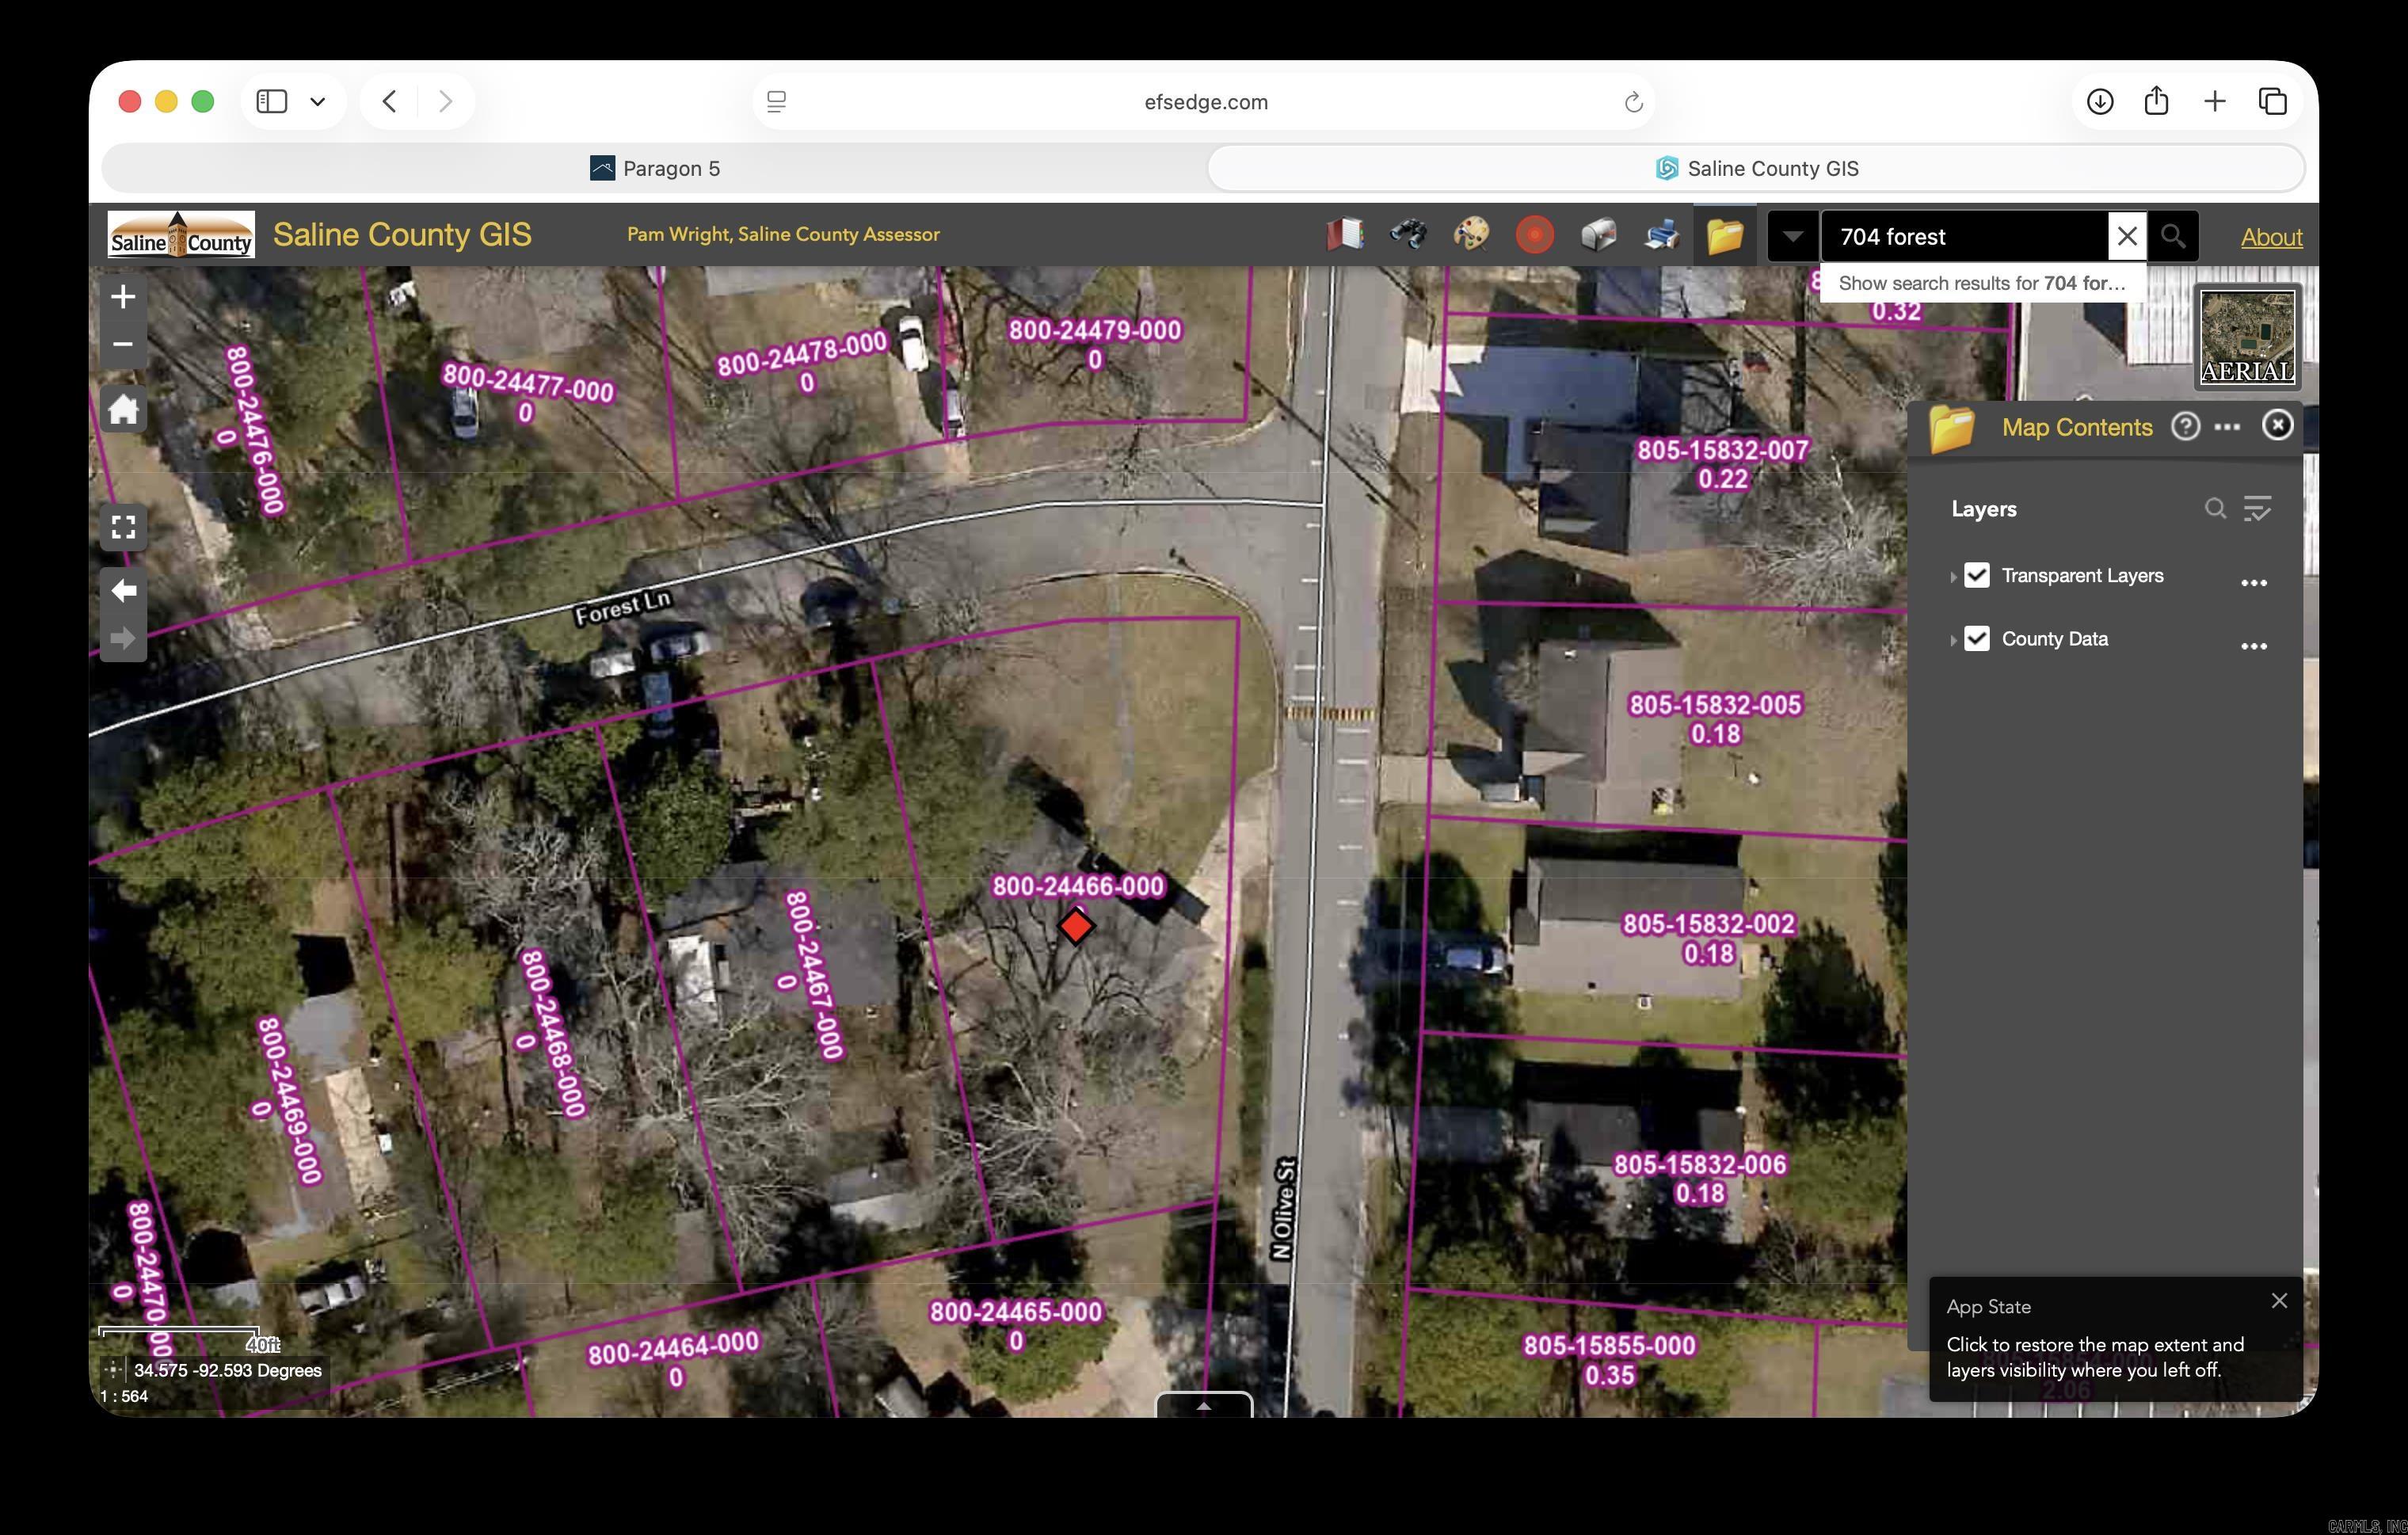Open the paint palette tool
Viewport: 2408px width, 1535px height.
coord(1471,235)
